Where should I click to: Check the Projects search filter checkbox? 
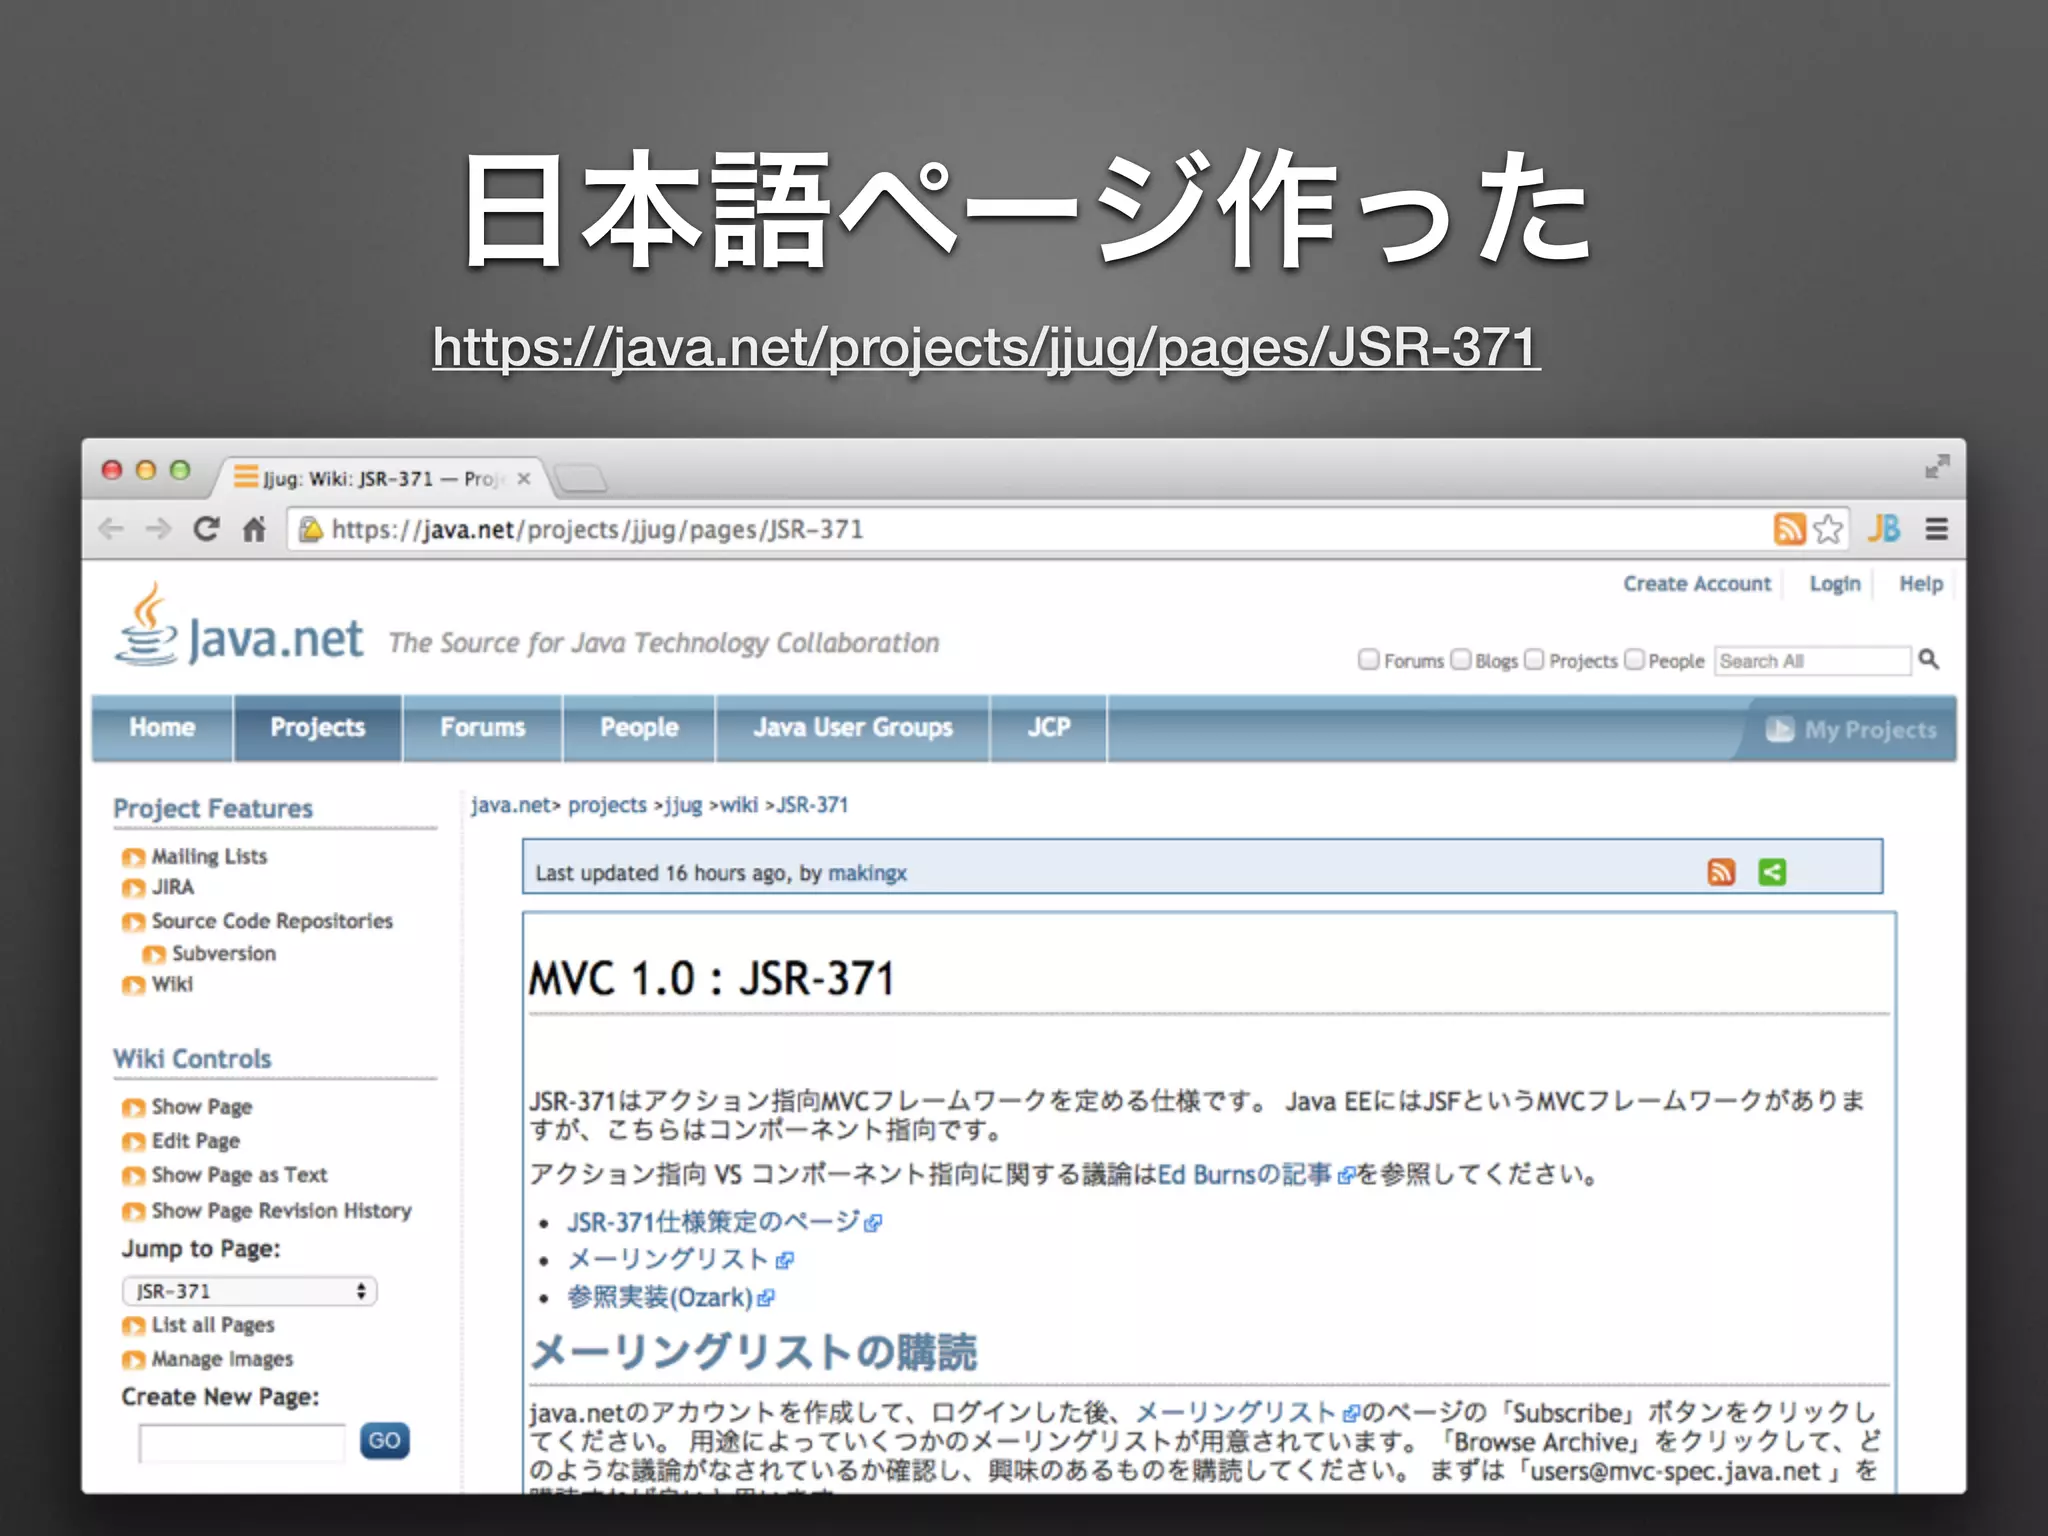1534,659
